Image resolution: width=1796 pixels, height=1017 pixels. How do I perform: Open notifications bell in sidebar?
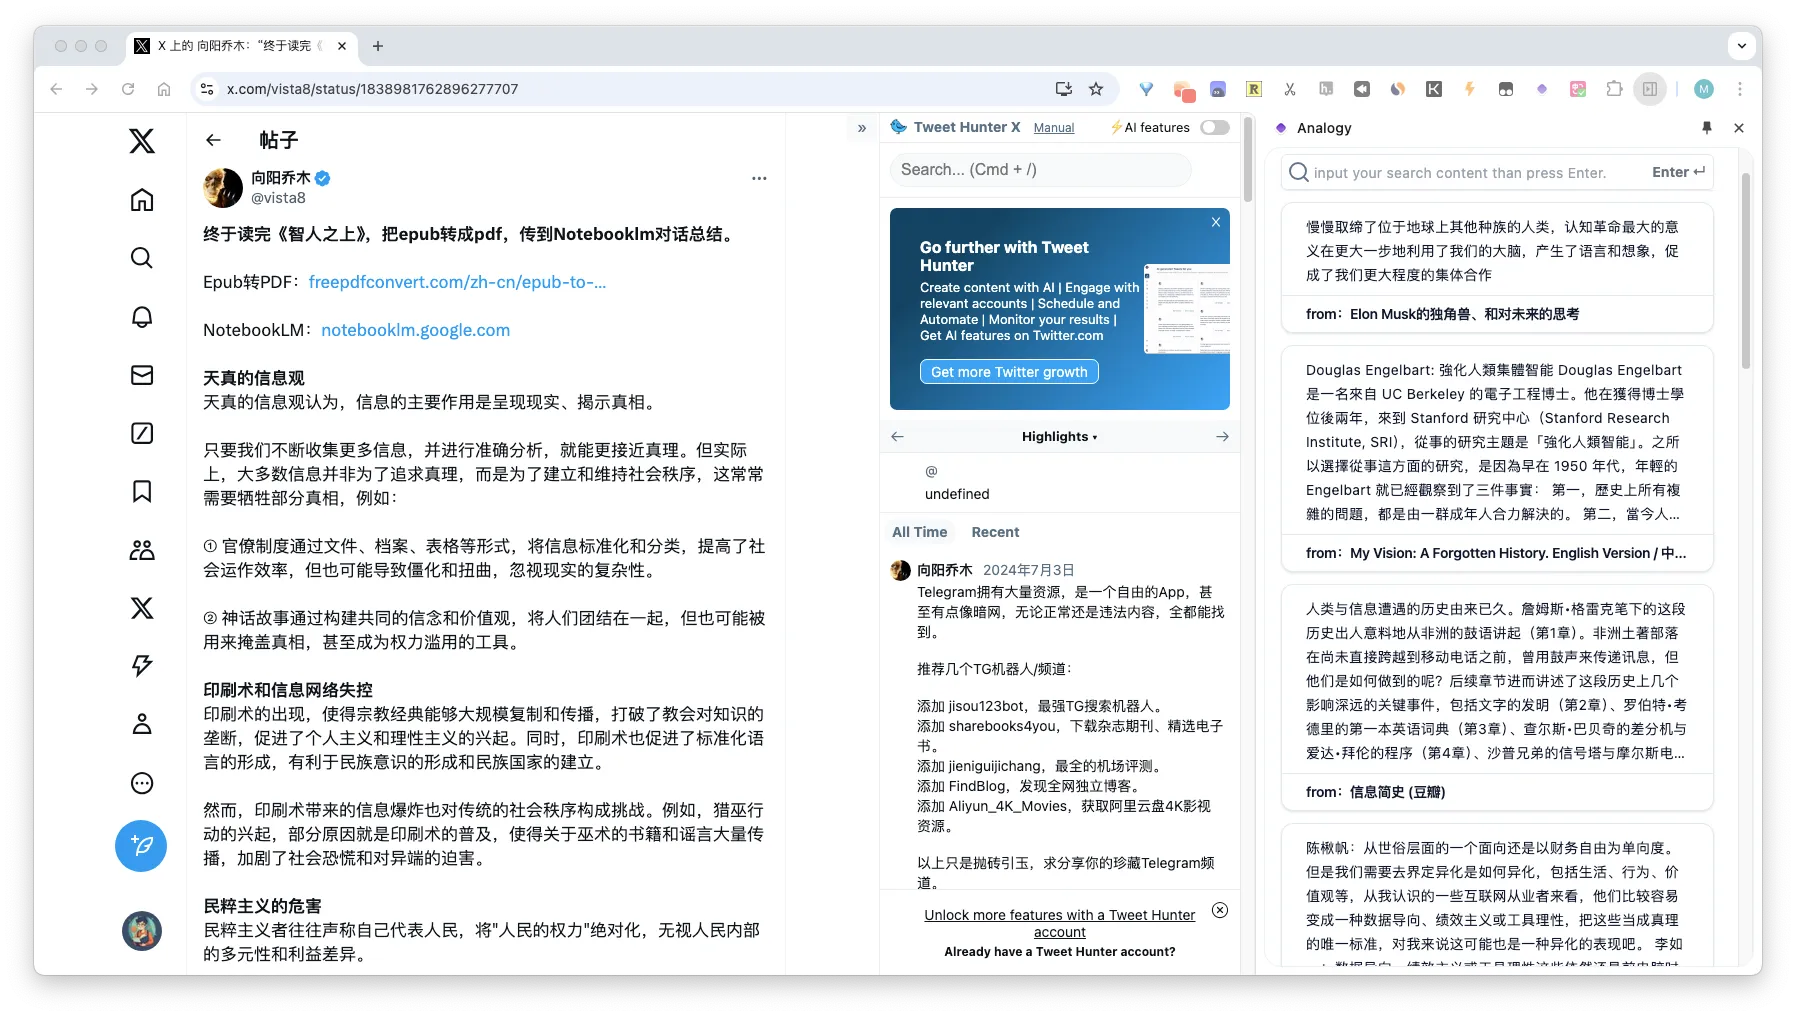tap(142, 317)
